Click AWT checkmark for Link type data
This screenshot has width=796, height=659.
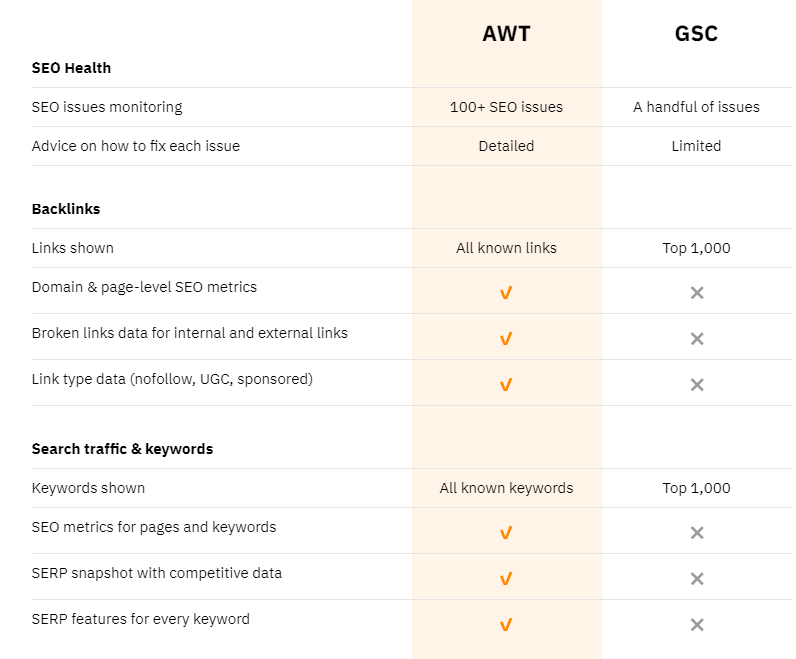click(x=506, y=385)
